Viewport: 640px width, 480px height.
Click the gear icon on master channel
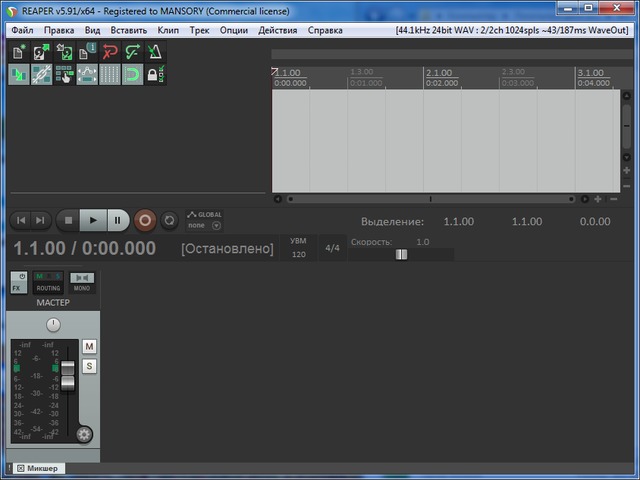point(84,434)
